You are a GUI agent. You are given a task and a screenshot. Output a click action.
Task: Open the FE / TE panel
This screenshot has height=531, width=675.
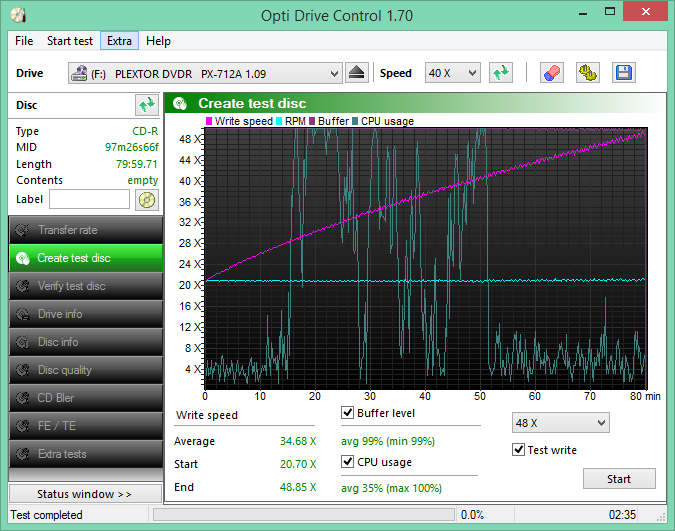pyautogui.click(x=86, y=426)
